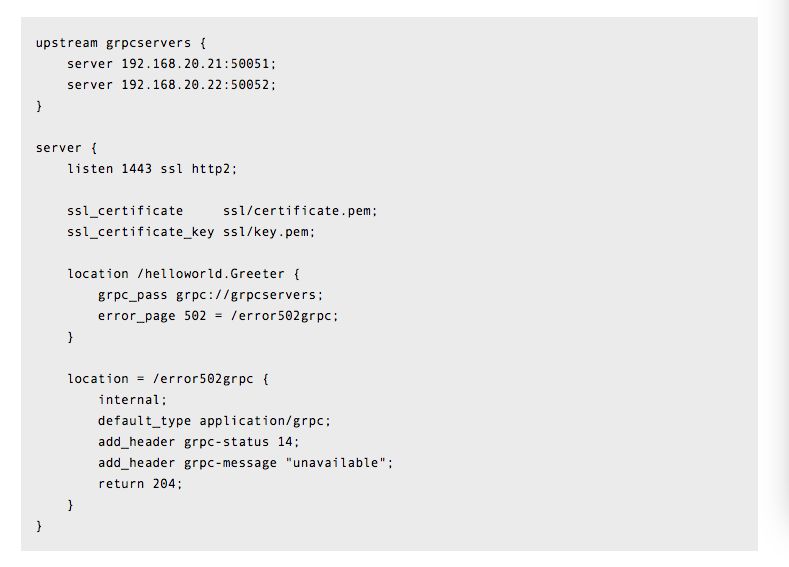The height and width of the screenshot is (567, 789).
Task: Click grpc://grpcservers address text
Action: tap(249, 295)
